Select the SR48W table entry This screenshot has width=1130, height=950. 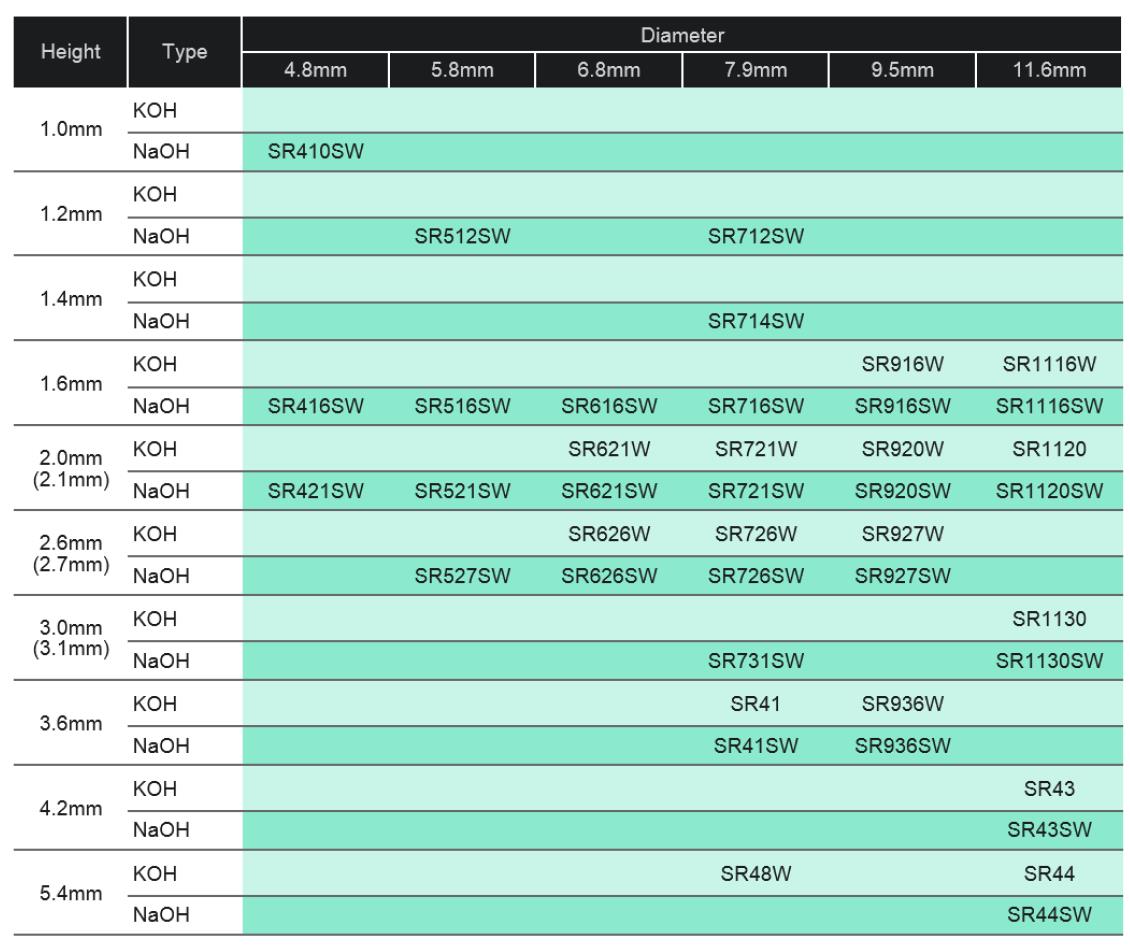click(756, 873)
